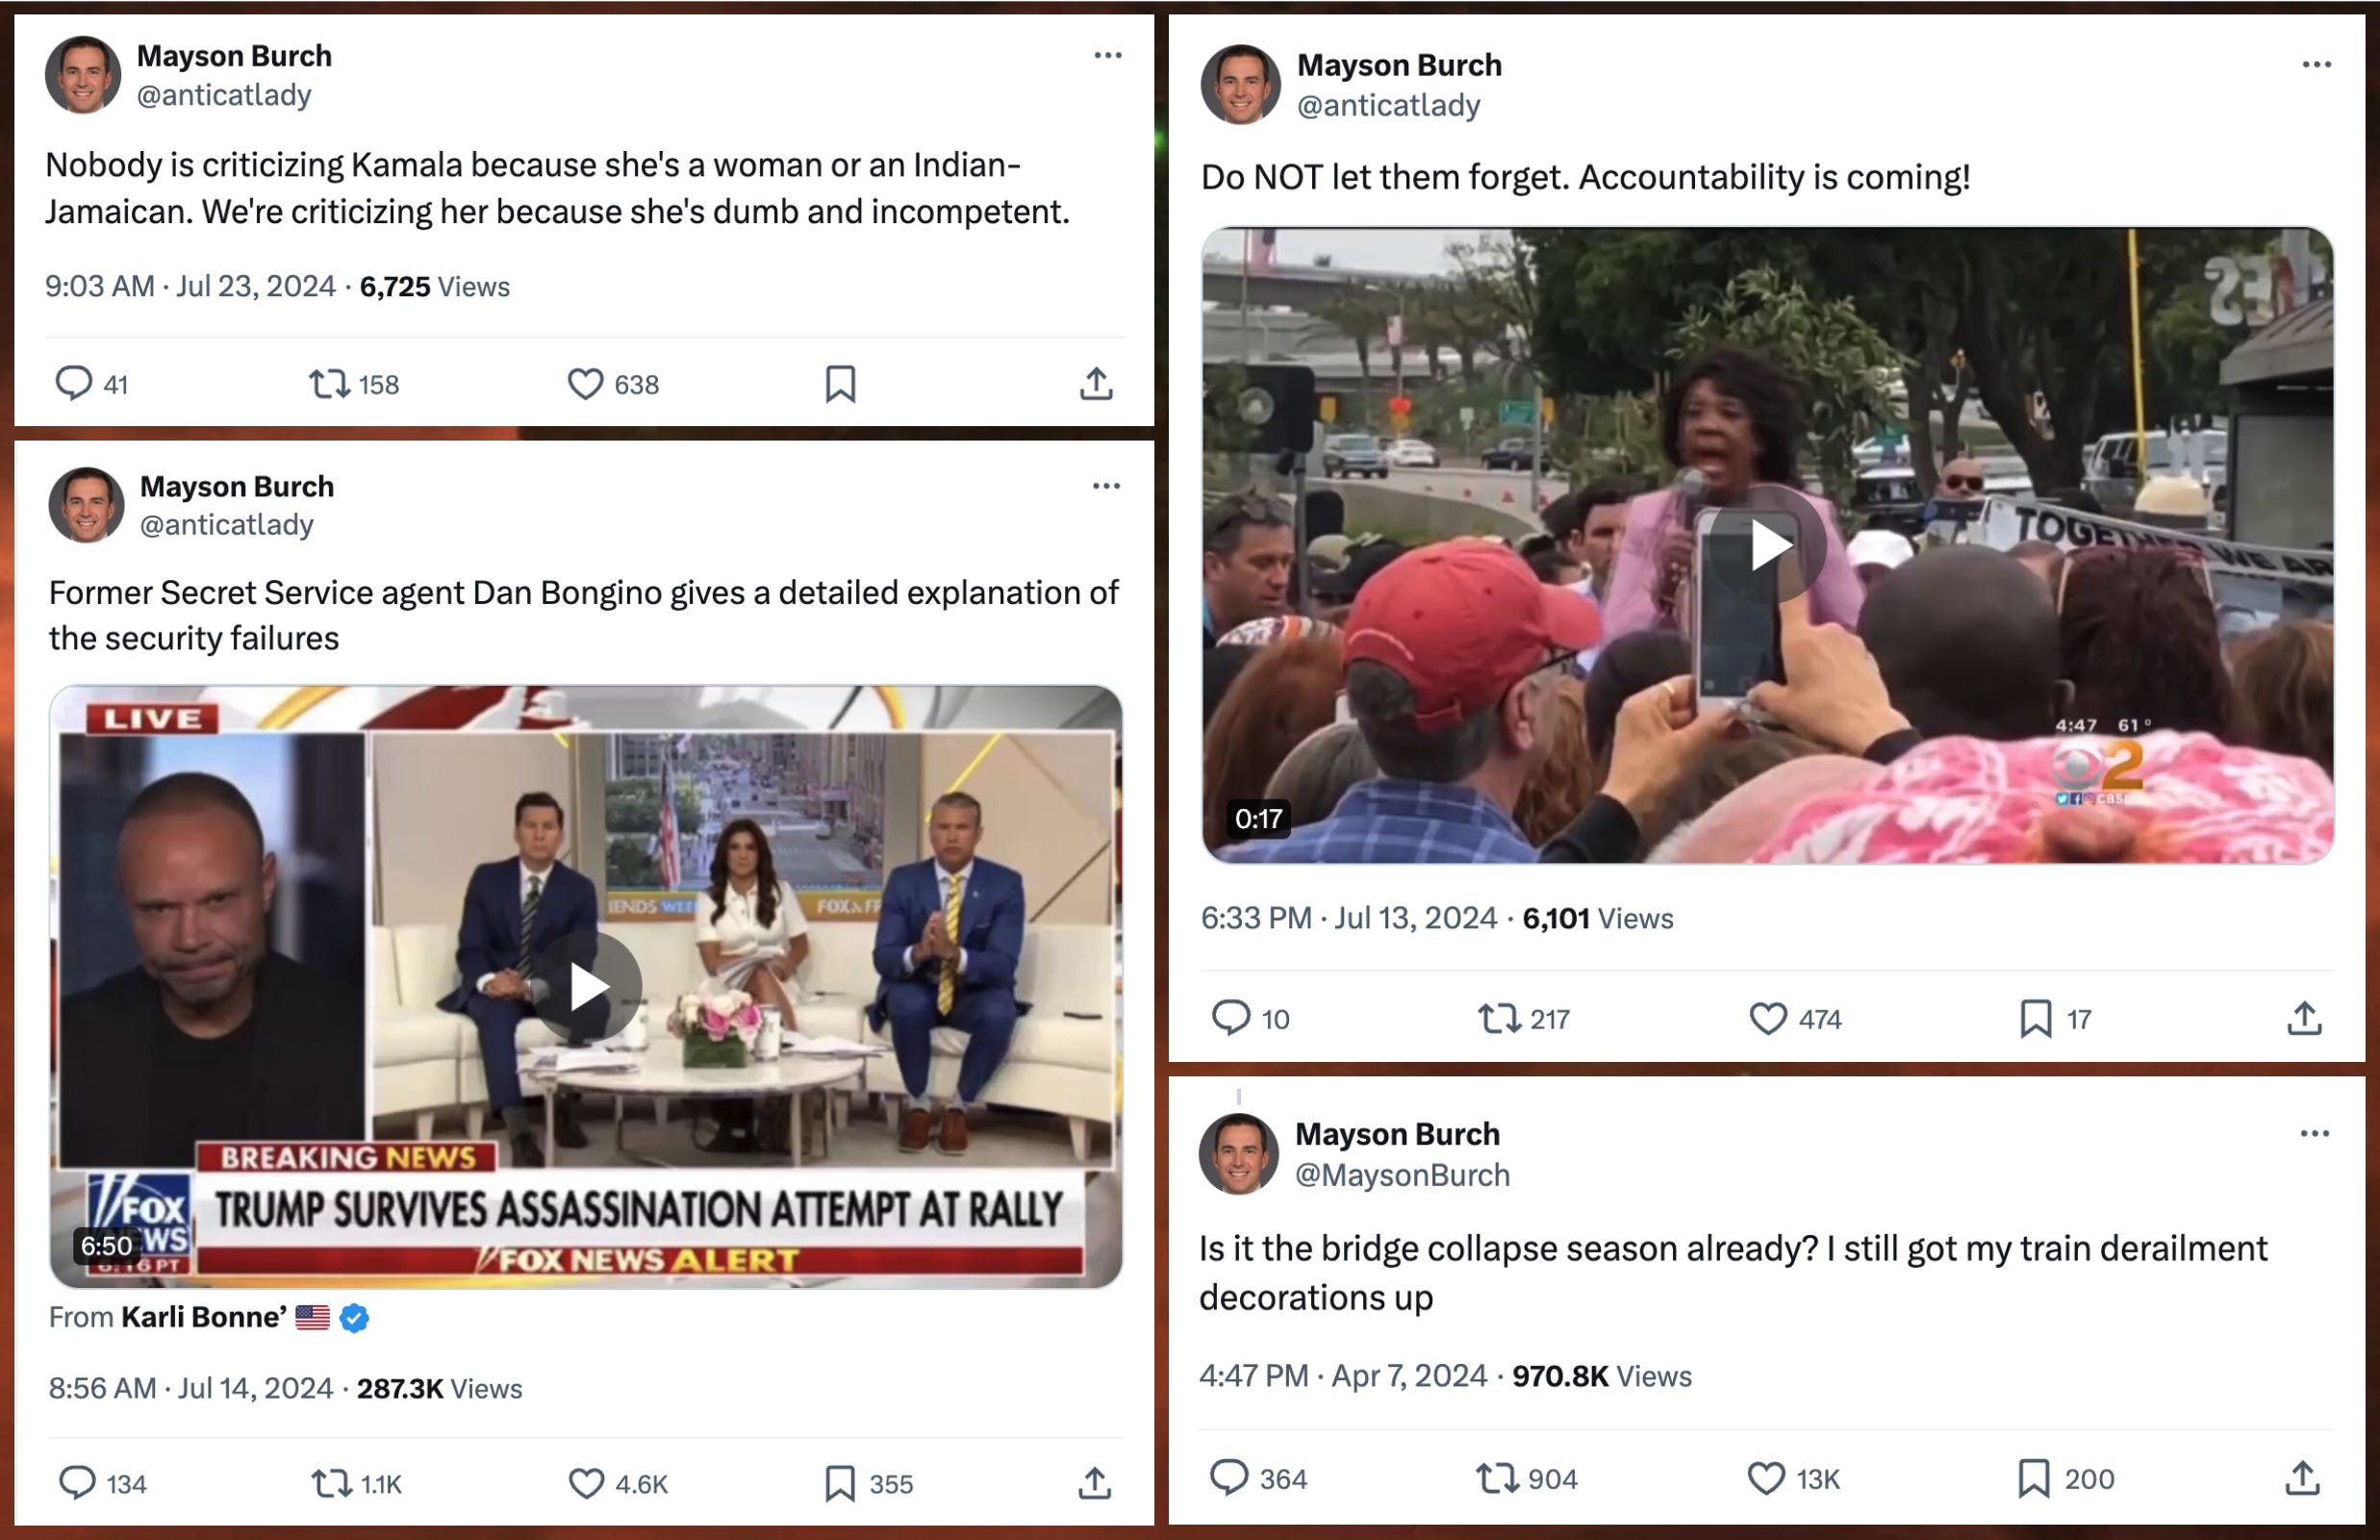Reply to the bridge collapse tweet with 364 comments
2380x1540 pixels.
click(x=1229, y=1478)
